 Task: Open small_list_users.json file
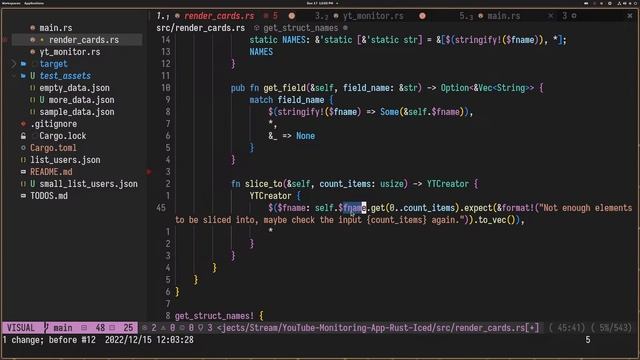click(x=88, y=184)
